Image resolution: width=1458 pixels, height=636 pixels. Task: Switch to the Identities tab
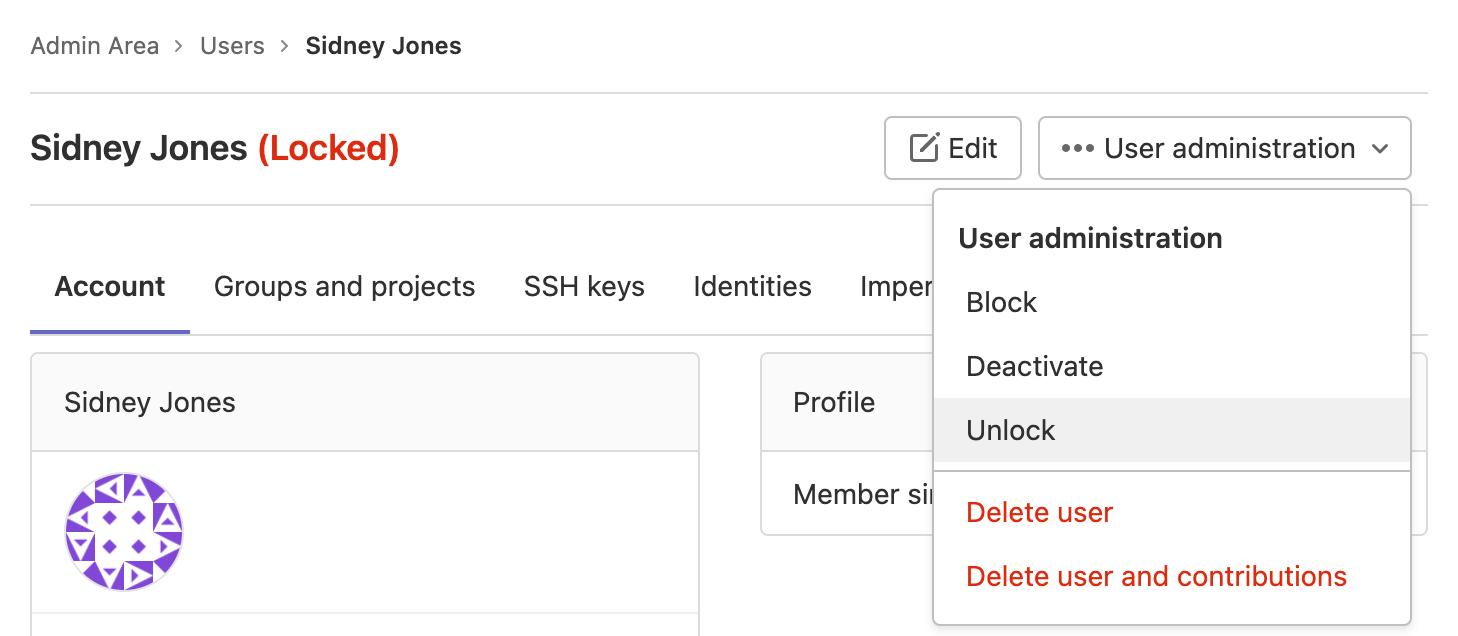pyautogui.click(x=752, y=287)
